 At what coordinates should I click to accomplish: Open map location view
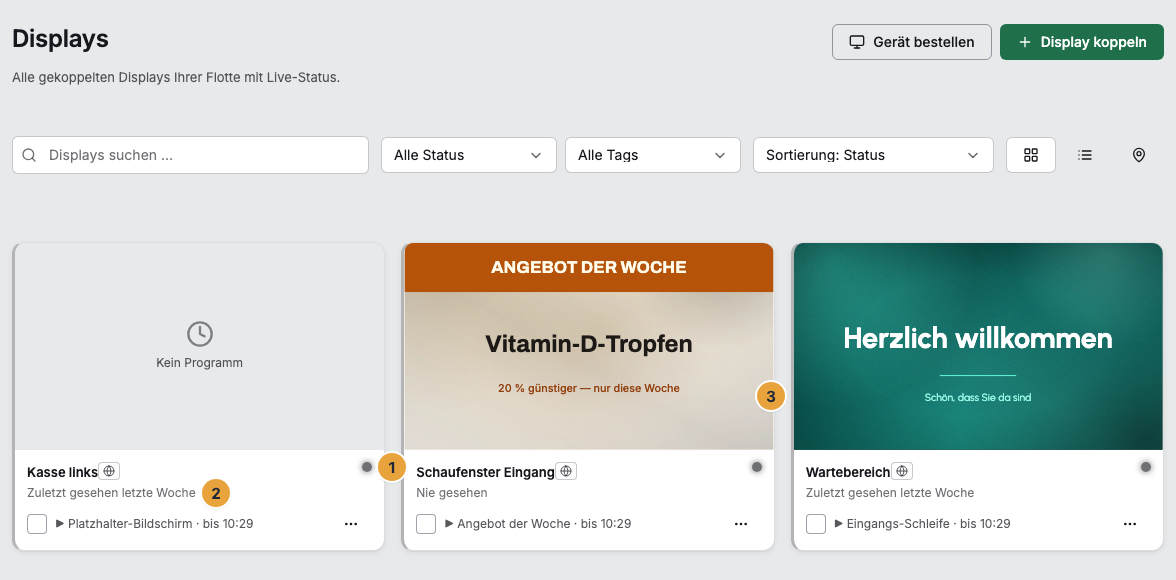(1138, 155)
